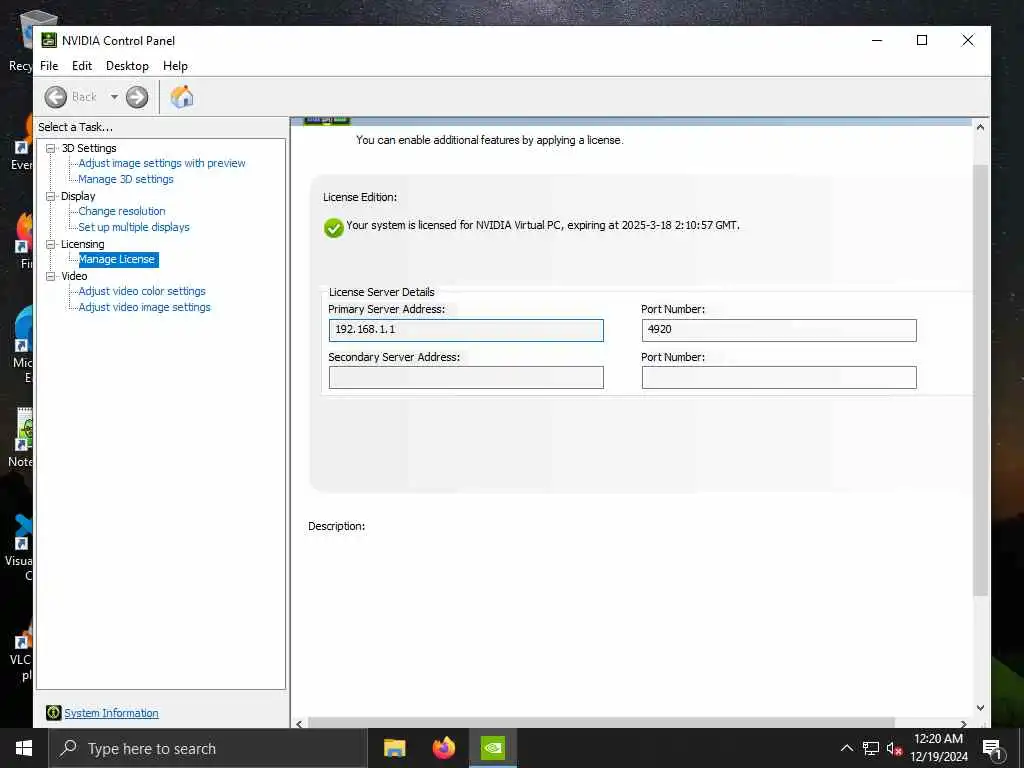
Task: Select Adjust video color settings
Action: (x=142, y=291)
